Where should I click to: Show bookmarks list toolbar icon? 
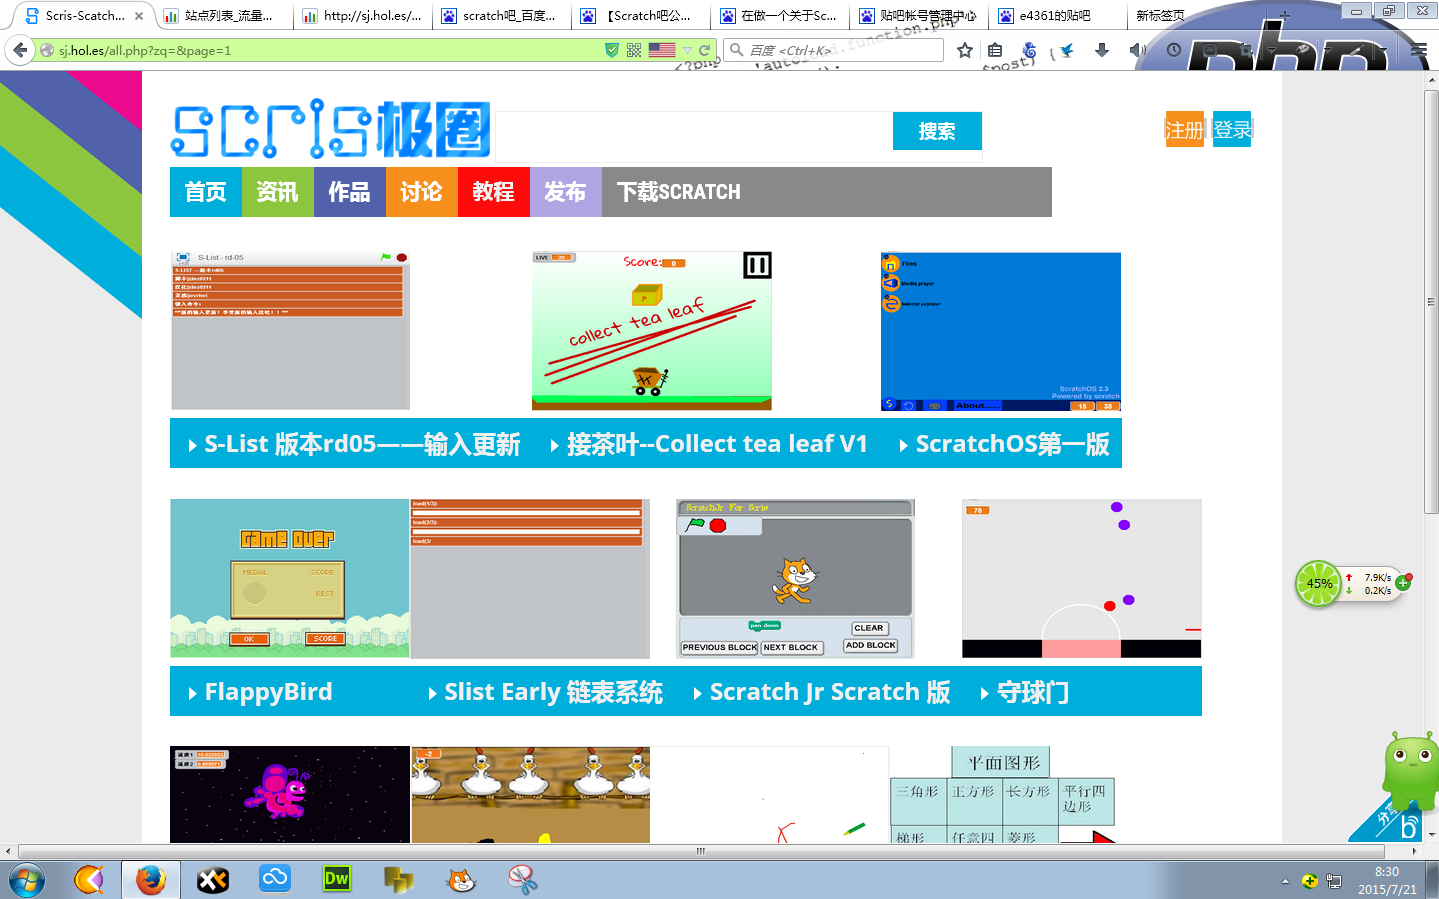995,50
